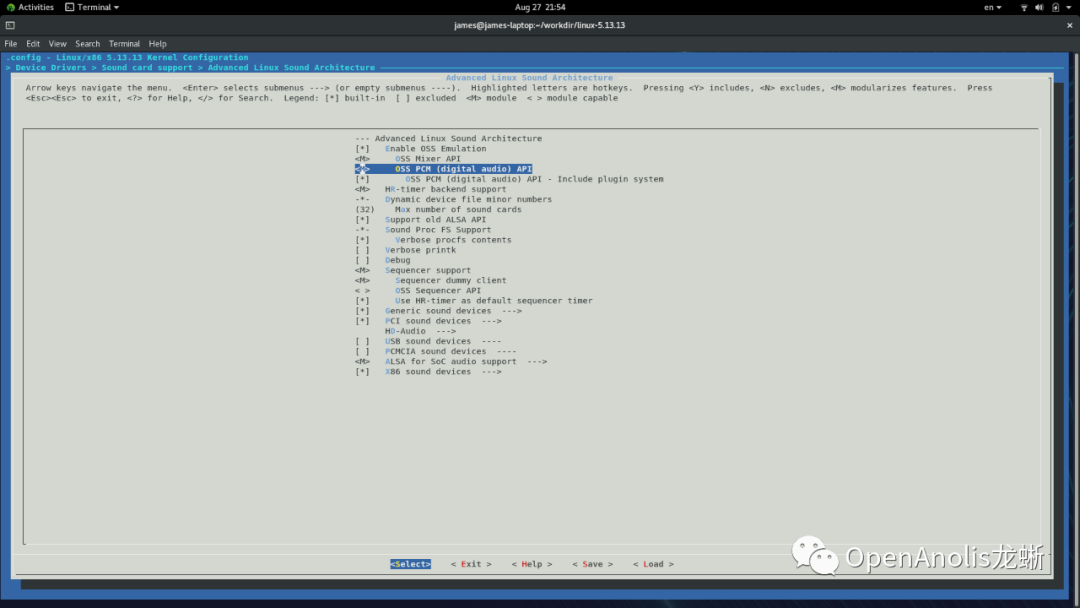
Task: Click Sound card support in the breadcrumb
Action: coord(147,67)
